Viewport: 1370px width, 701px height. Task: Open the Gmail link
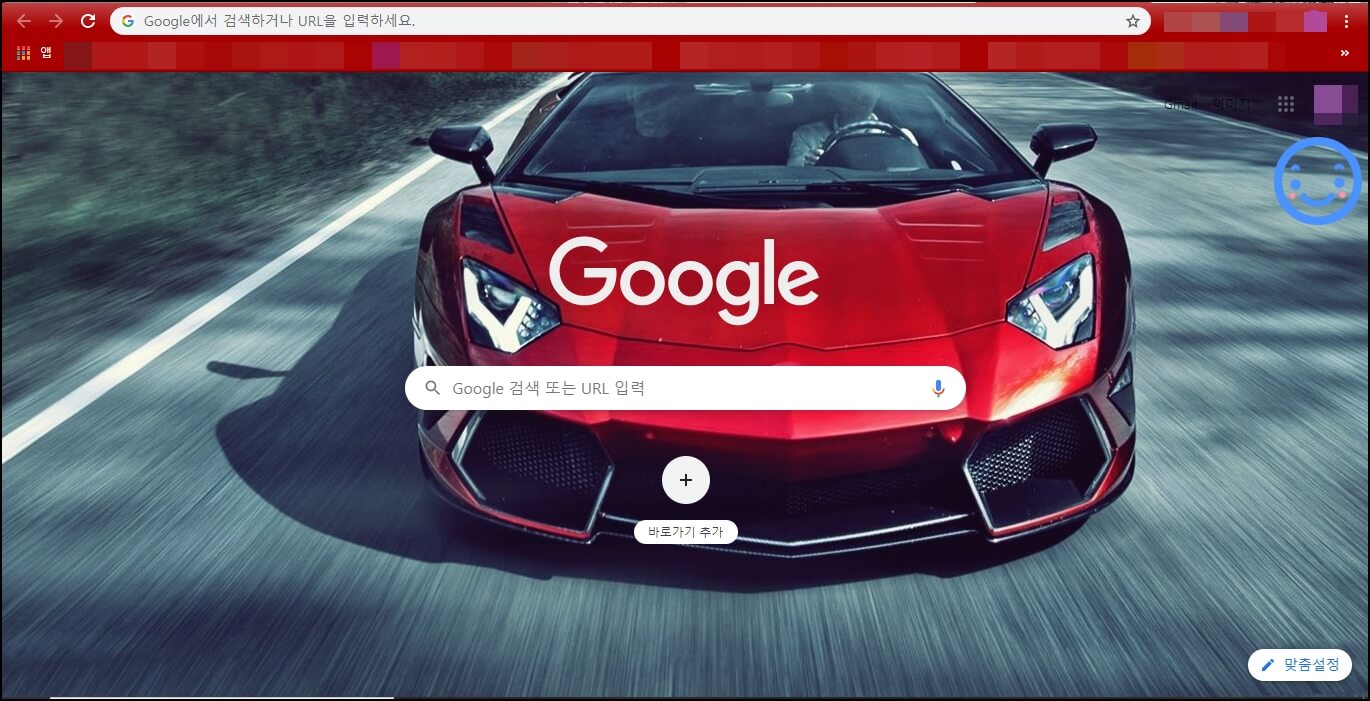[1180, 104]
